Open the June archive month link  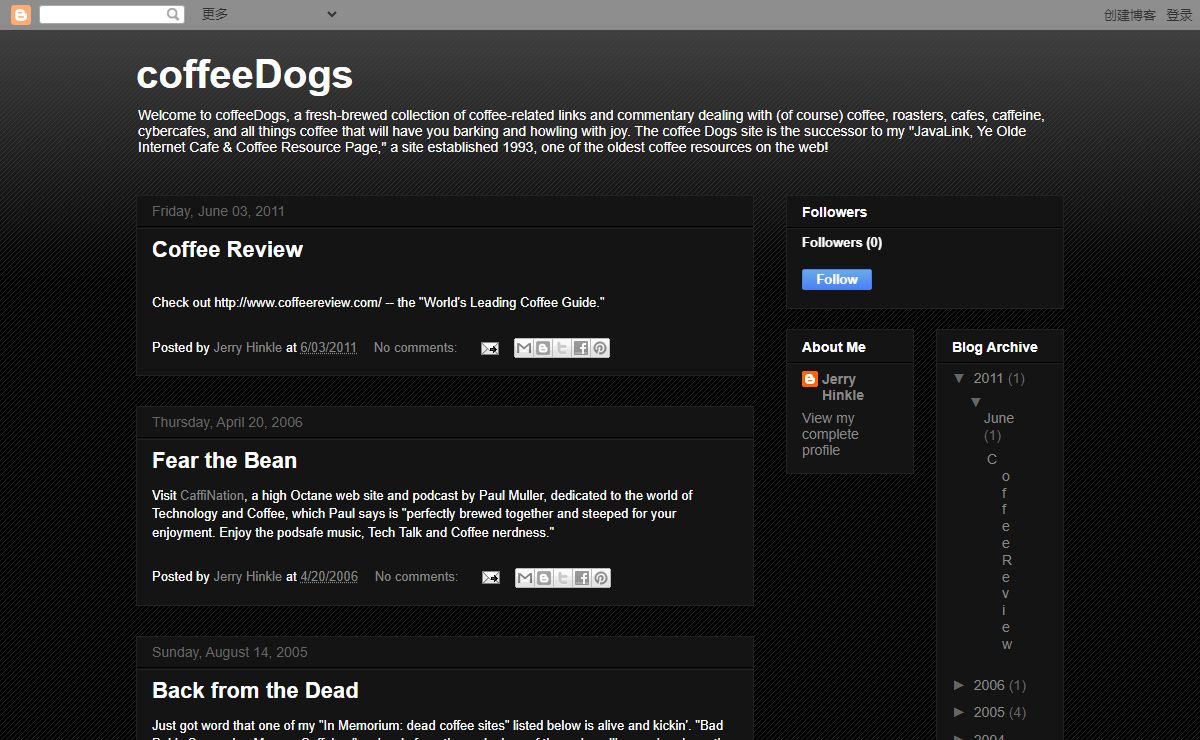click(x=999, y=418)
